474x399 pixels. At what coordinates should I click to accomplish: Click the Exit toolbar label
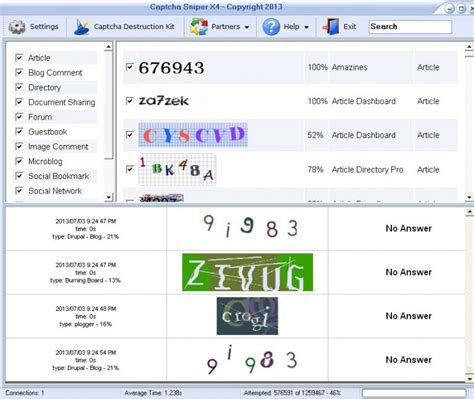coord(350,27)
